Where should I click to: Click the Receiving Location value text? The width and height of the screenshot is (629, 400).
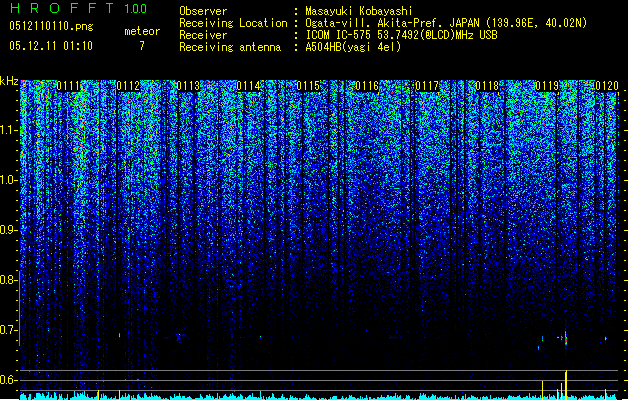click(446, 23)
